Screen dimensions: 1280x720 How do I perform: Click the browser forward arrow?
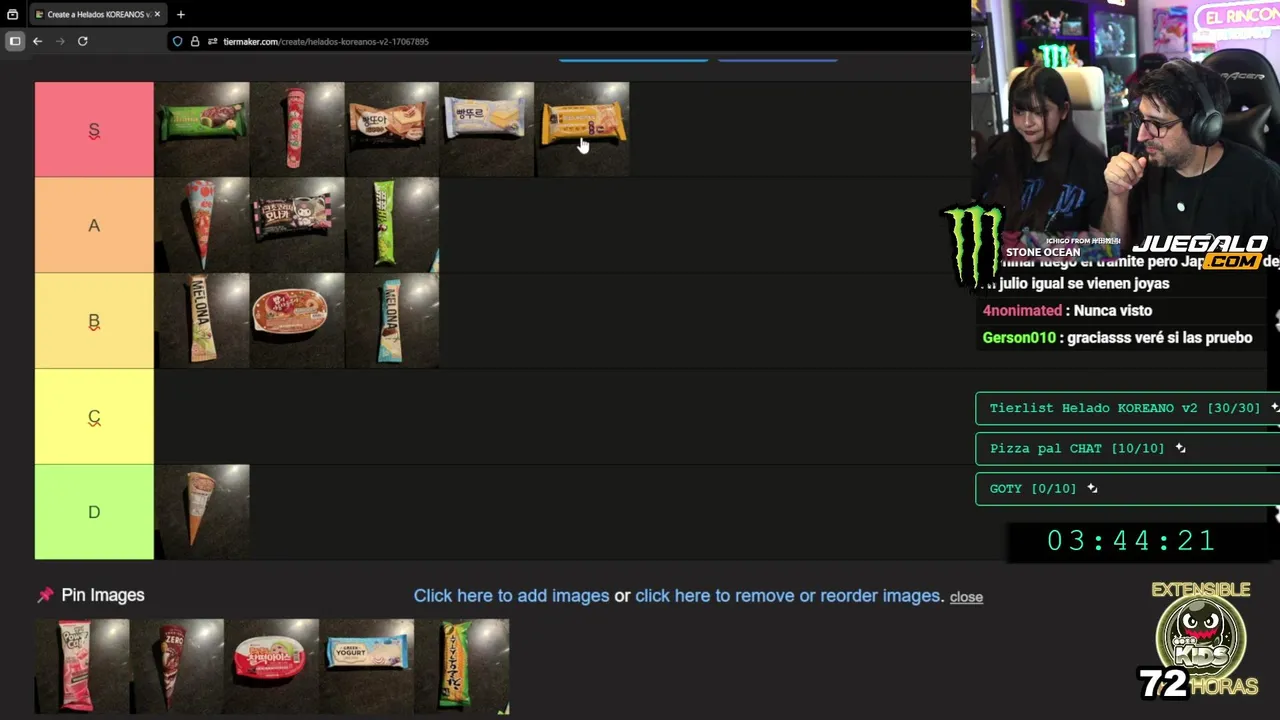tap(60, 41)
